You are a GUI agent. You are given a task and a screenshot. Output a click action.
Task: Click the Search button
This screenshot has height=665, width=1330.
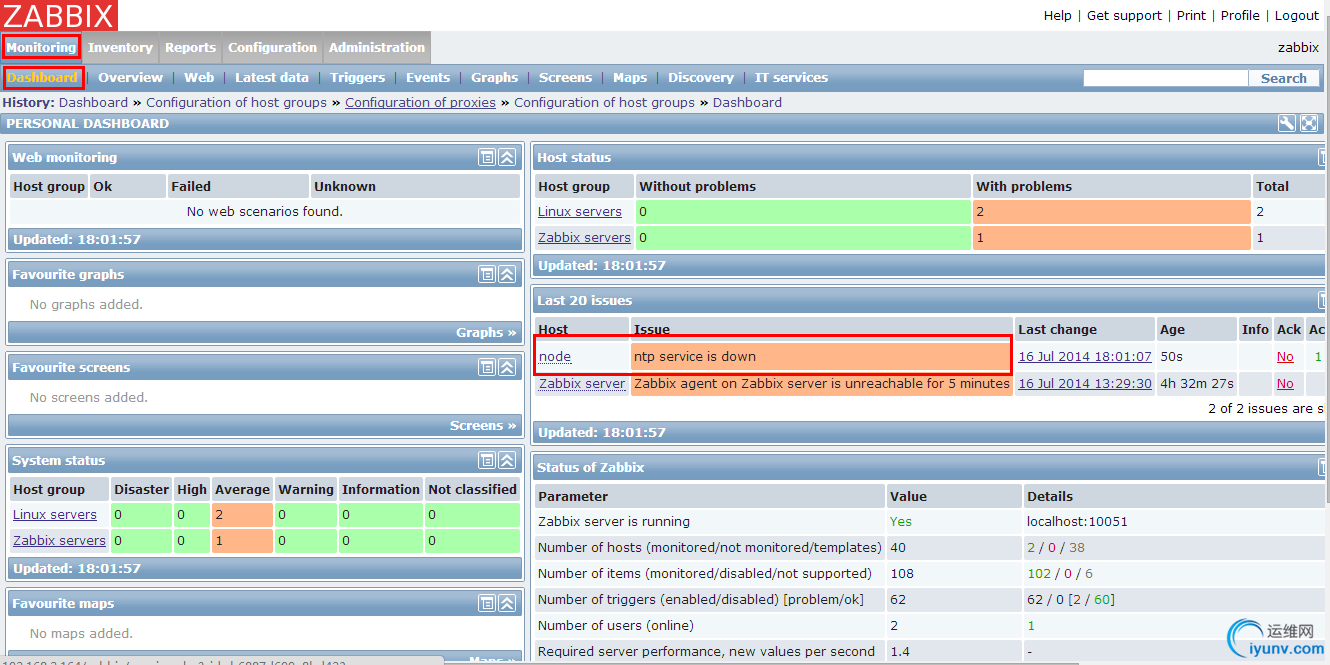click(1284, 78)
